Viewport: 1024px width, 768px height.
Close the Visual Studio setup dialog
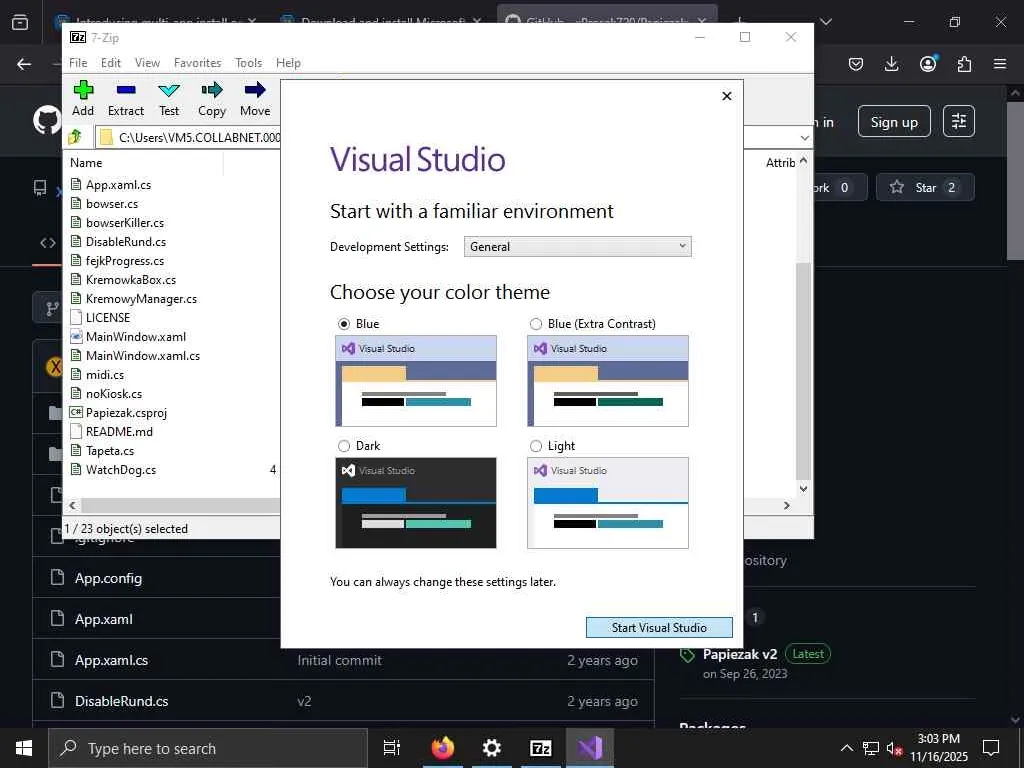727,96
